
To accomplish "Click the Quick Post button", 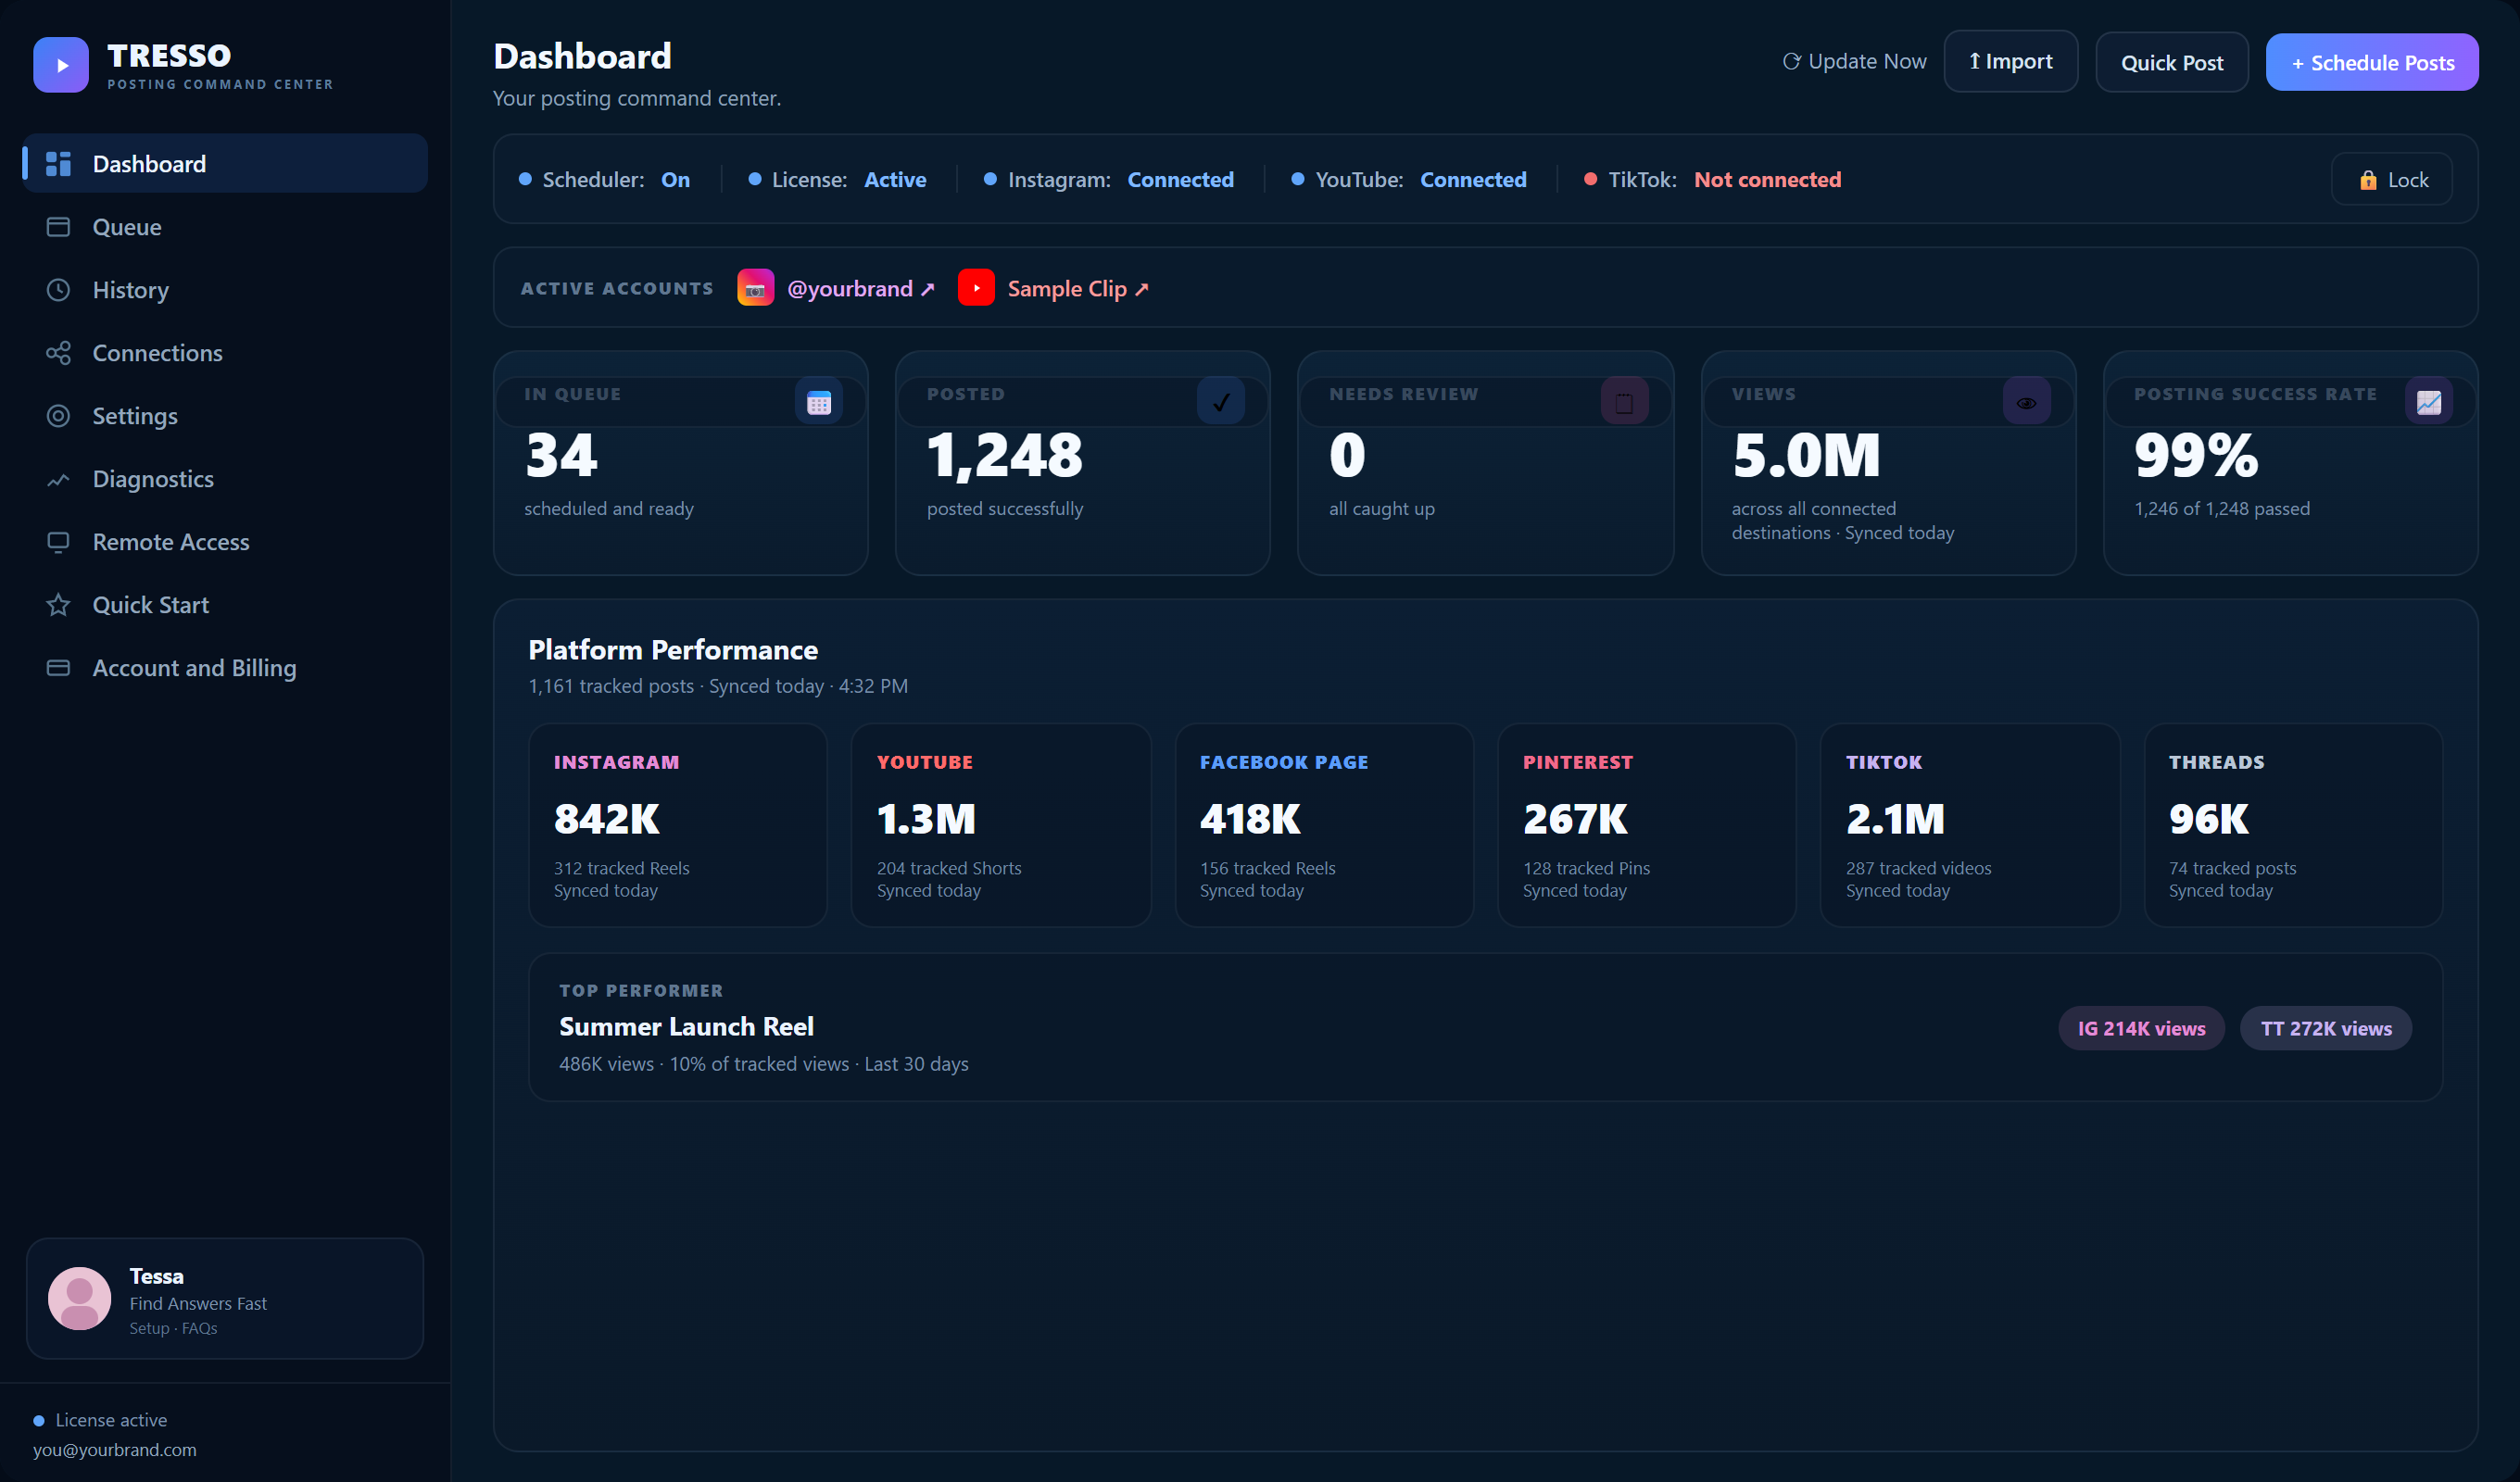I will click(2171, 62).
